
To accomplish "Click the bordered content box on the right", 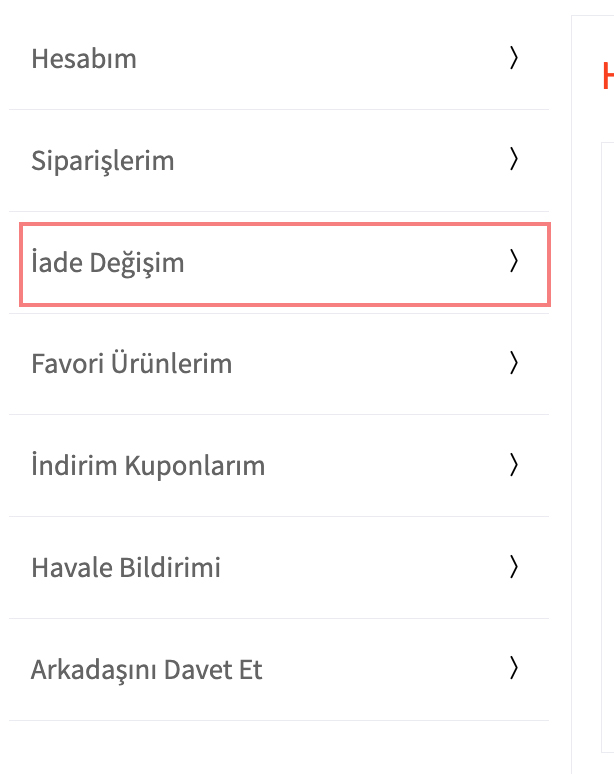I will click(606, 450).
